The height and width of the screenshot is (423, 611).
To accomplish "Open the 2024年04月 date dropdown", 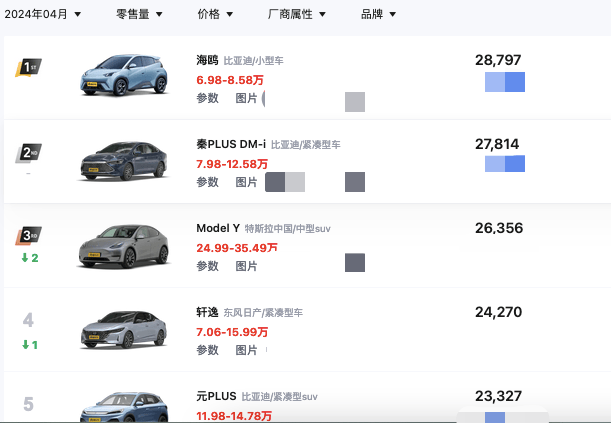I will pos(42,14).
